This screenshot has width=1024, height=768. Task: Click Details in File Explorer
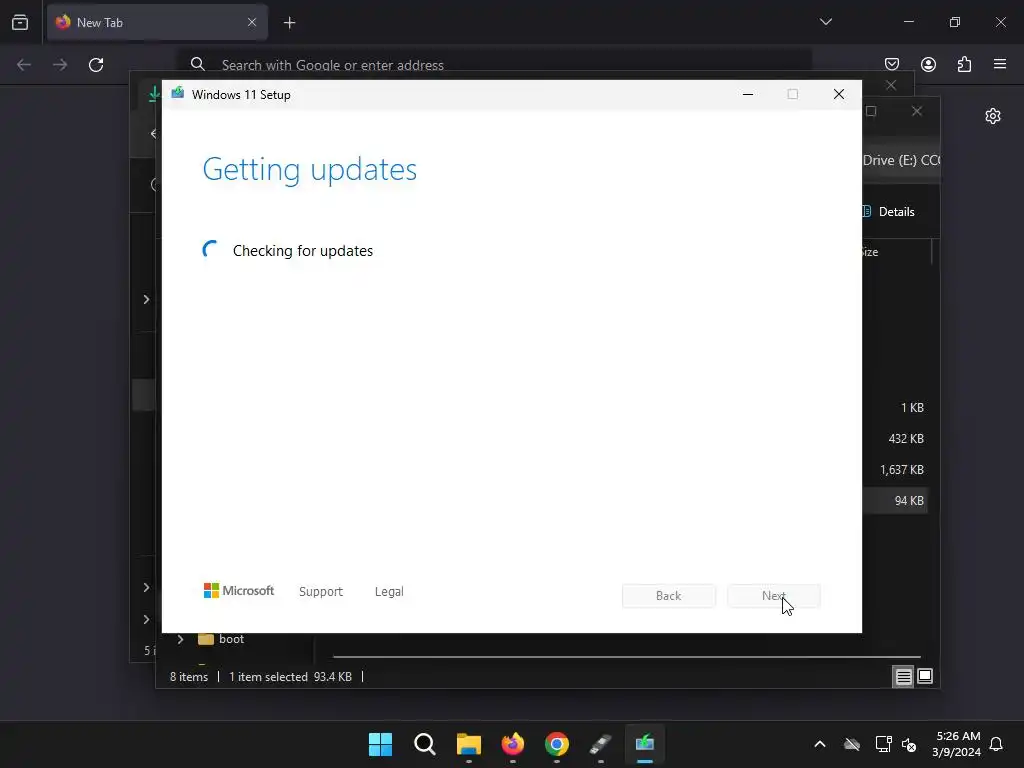point(890,212)
